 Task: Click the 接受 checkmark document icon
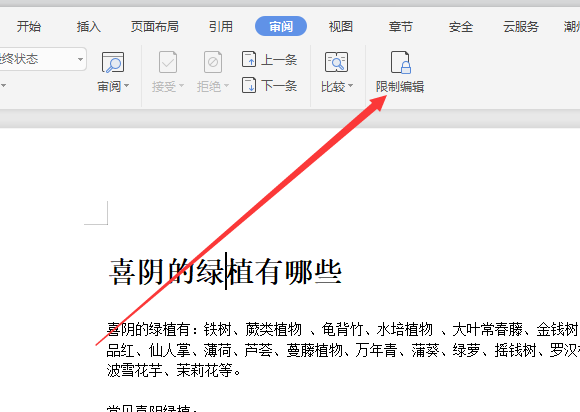click(168, 62)
